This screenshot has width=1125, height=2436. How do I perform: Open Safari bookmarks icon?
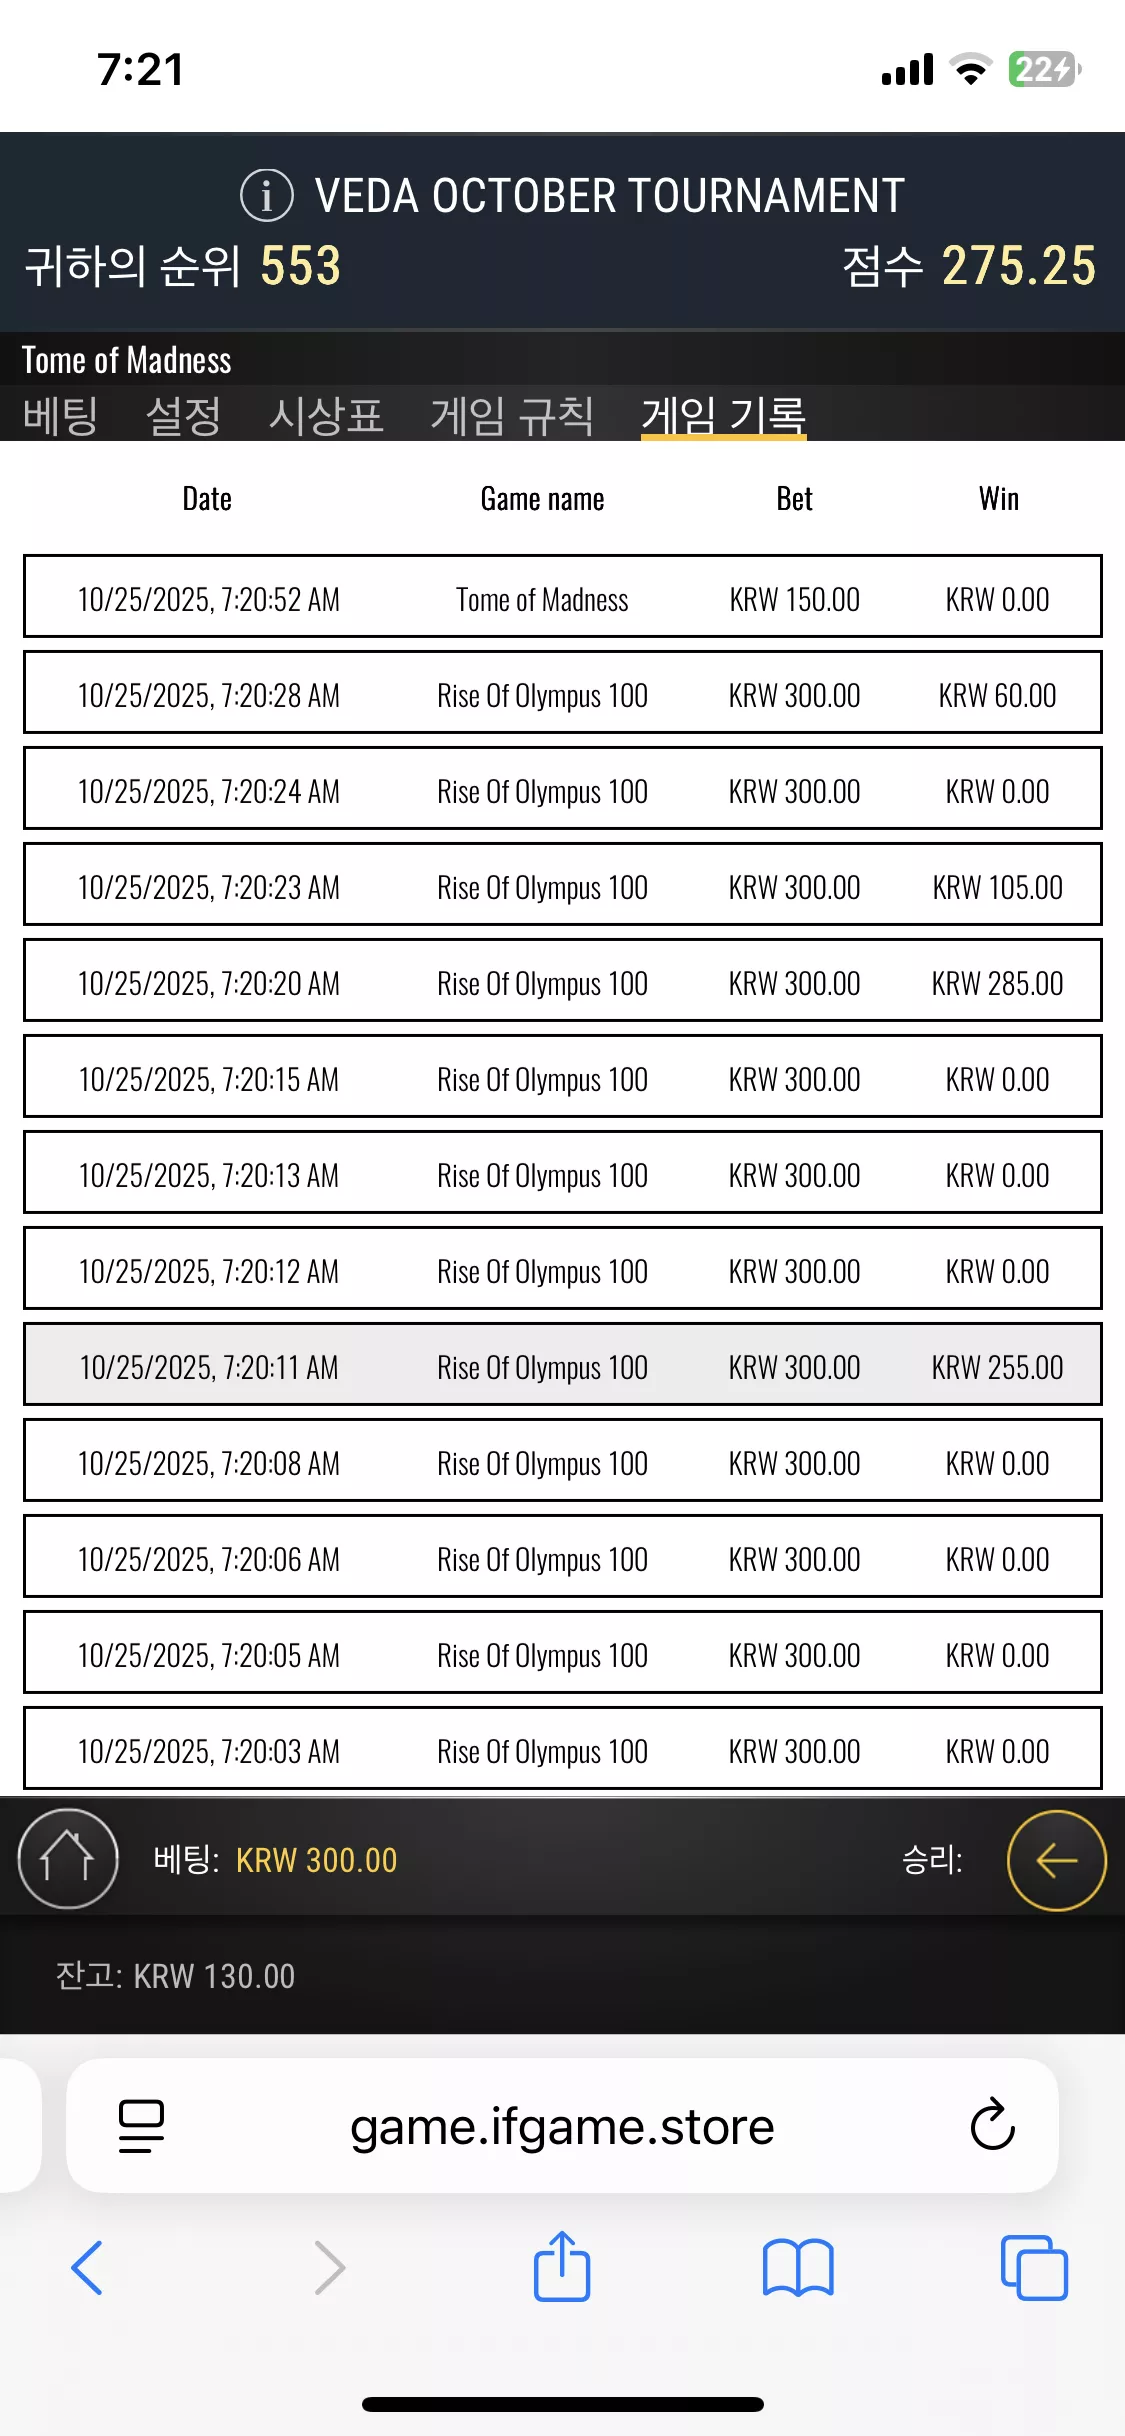798,2267
